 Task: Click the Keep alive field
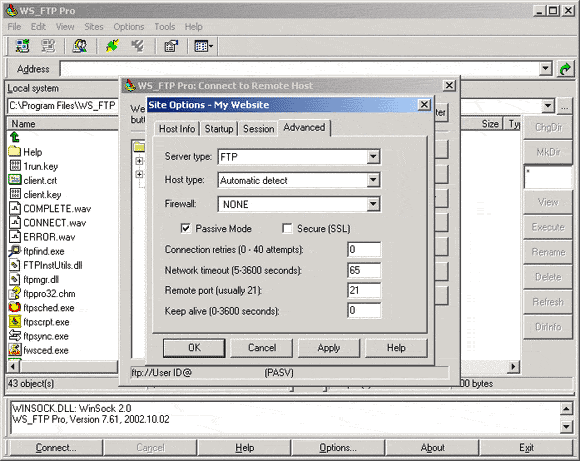(x=364, y=310)
